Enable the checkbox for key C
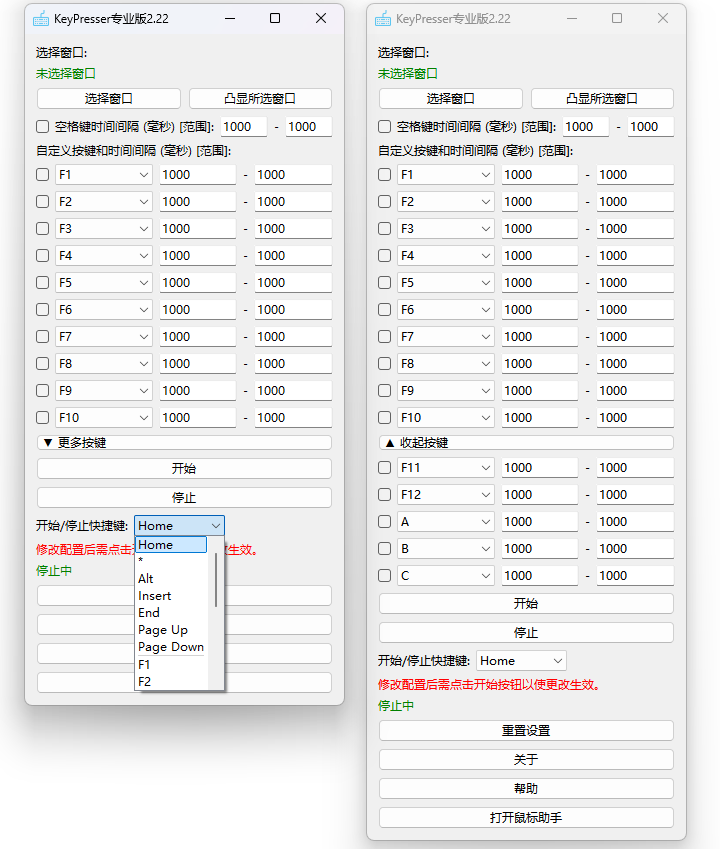This screenshot has width=720, height=849. coord(384,576)
